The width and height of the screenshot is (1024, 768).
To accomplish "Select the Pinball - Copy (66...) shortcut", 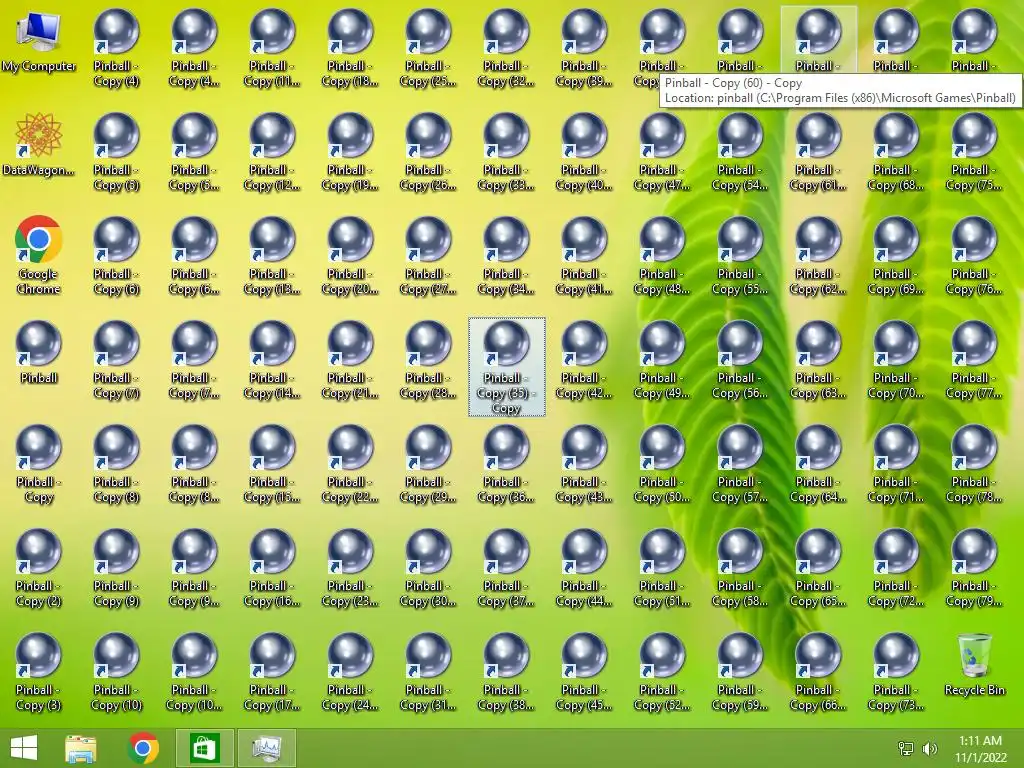I will pos(818,672).
